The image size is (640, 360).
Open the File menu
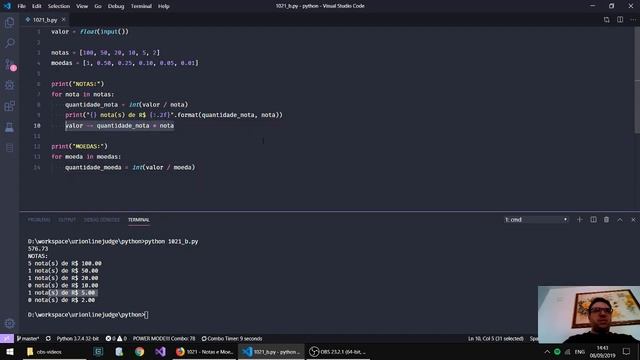[22, 6]
